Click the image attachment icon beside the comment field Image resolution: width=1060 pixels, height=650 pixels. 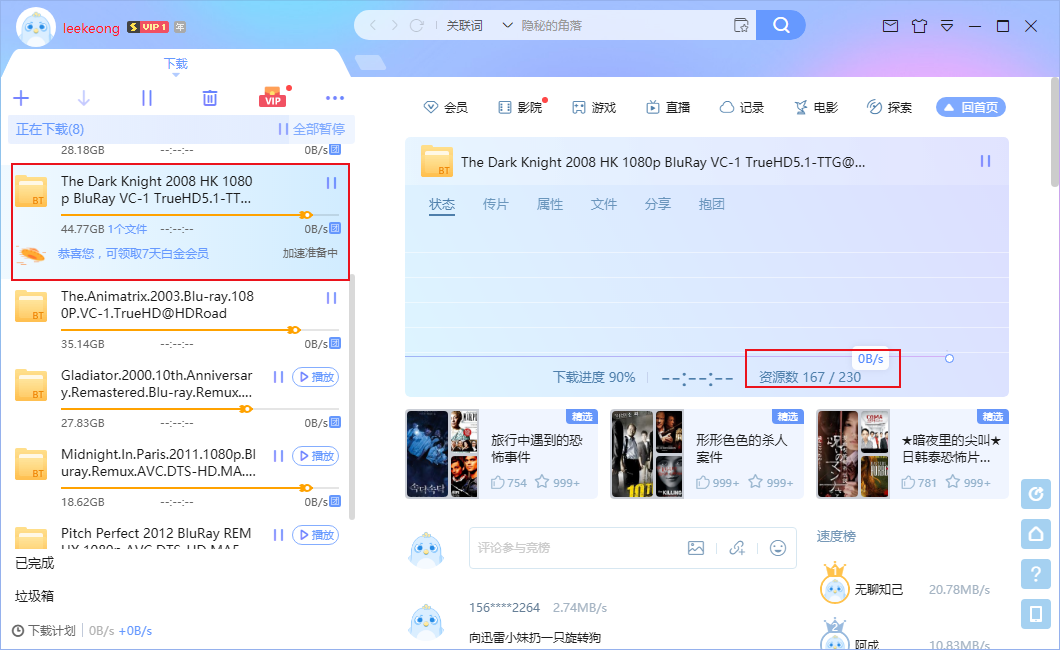tap(696, 548)
